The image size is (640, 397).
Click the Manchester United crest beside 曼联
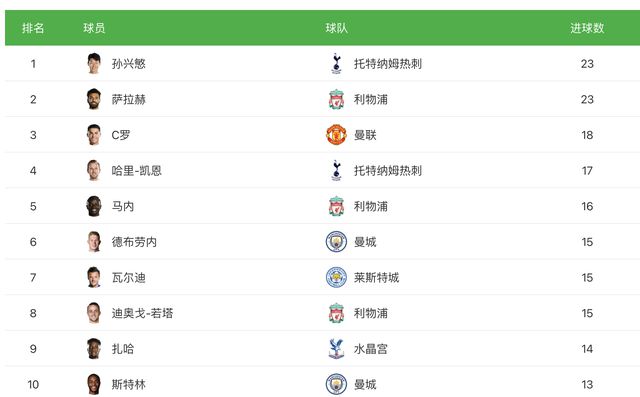tap(336, 135)
